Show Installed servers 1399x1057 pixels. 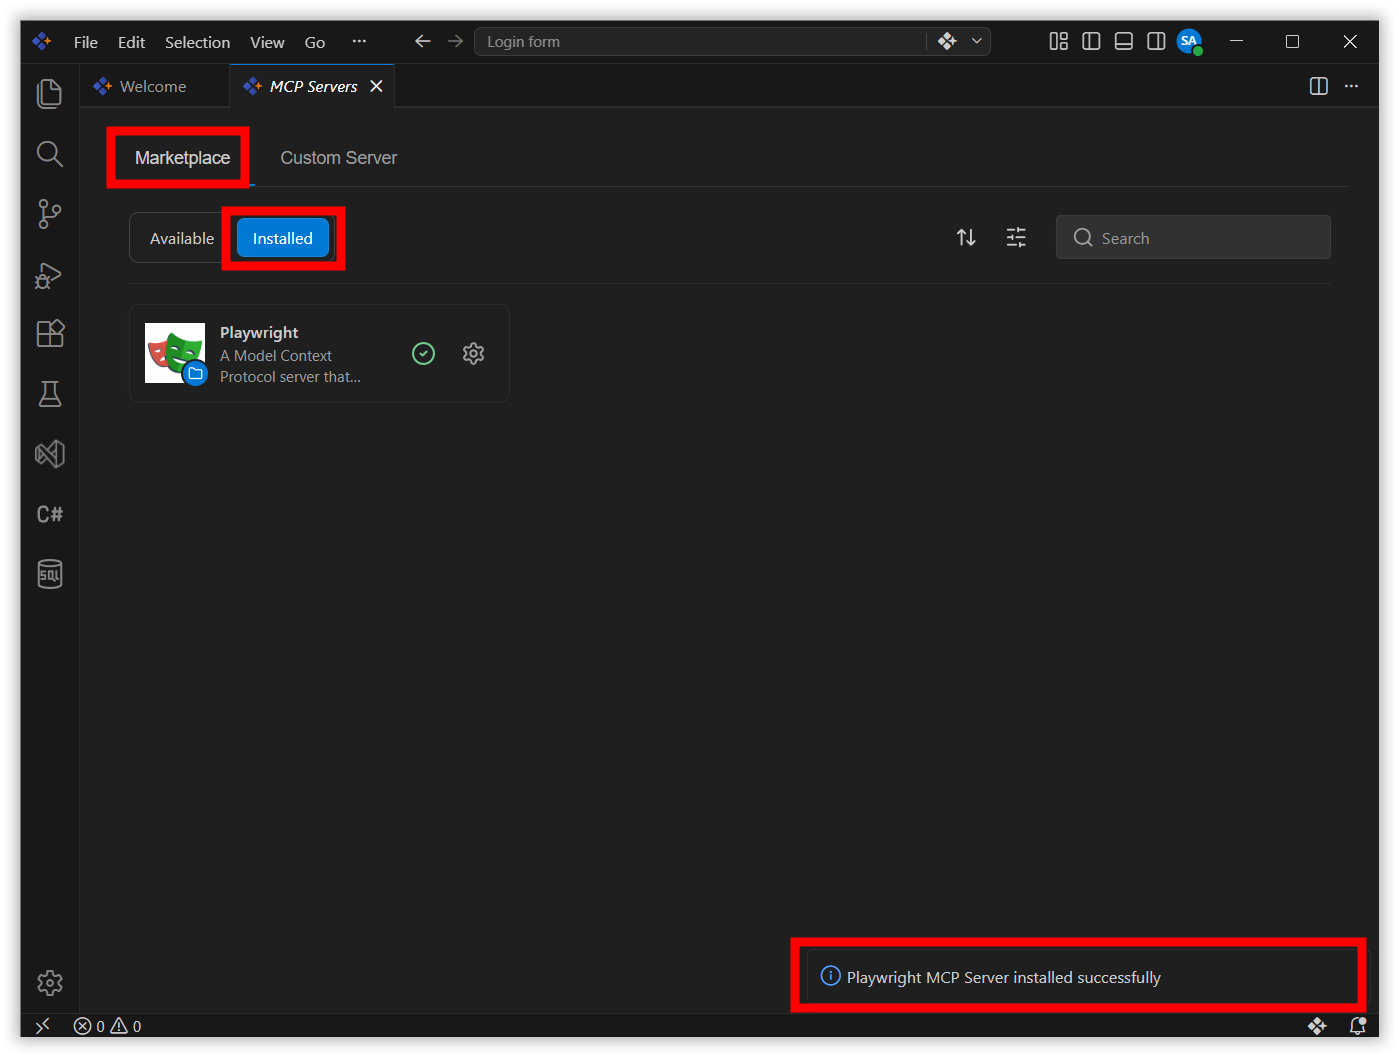[283, 238]
